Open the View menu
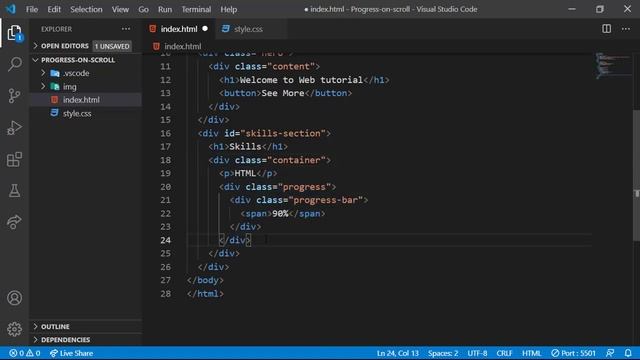The height and width of the screenshot is (360, 640). point(120,9)
